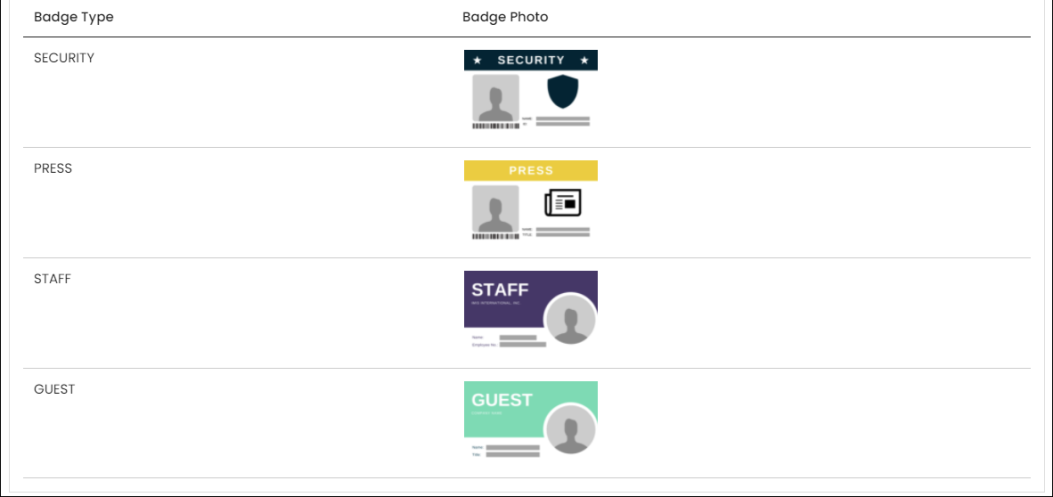Screen dimensions: 1053x497
Task: Click the green GUEST banner heading
Action: pyautogui.click(x=502, y=400)
